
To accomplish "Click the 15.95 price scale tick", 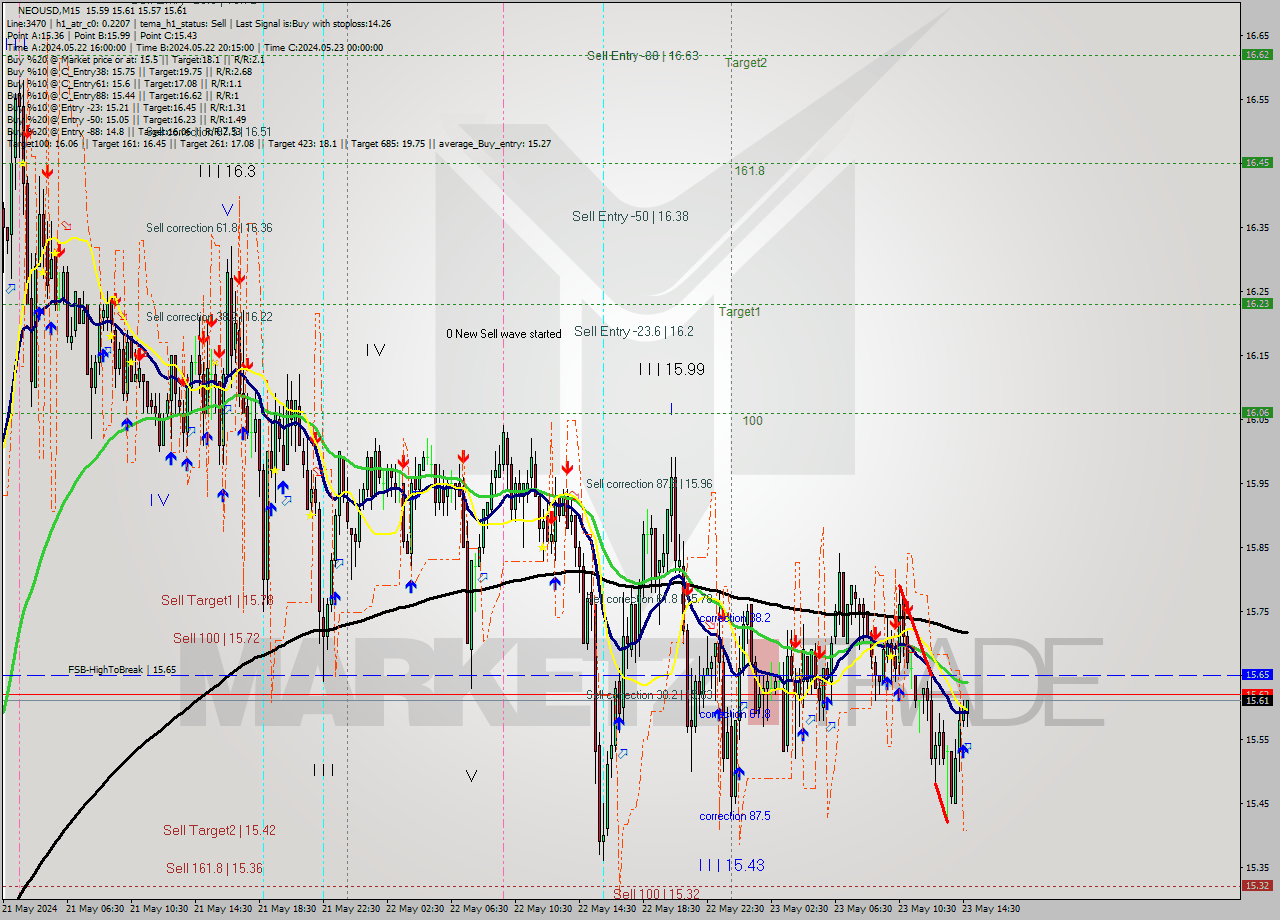I will coord(1257,483).
